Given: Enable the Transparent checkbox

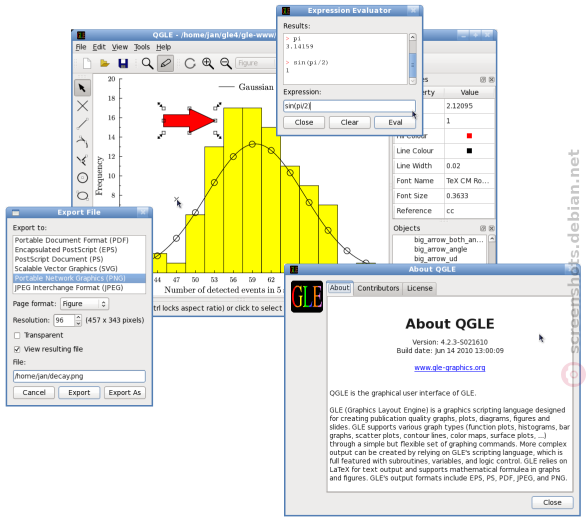Looking at the screenshot, I should pyautogui.click(x=17, y=335).
